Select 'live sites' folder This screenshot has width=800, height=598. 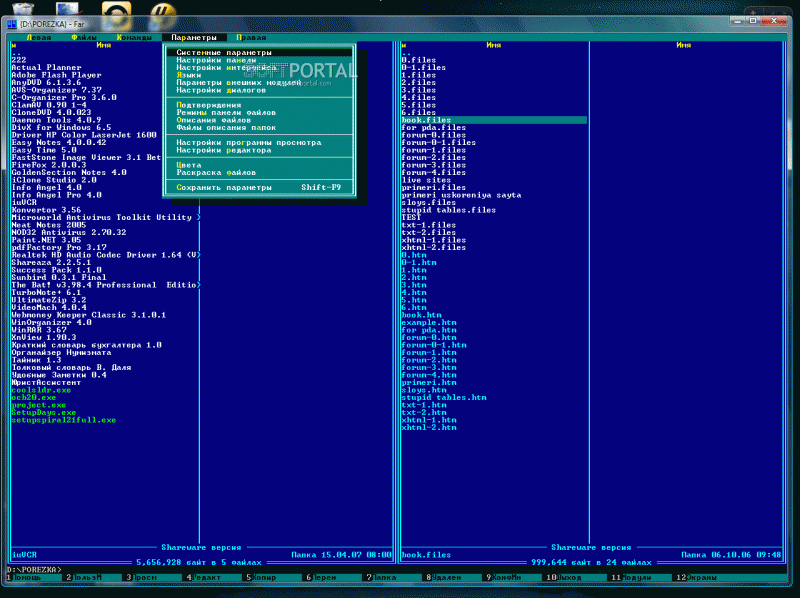[426, 180]
